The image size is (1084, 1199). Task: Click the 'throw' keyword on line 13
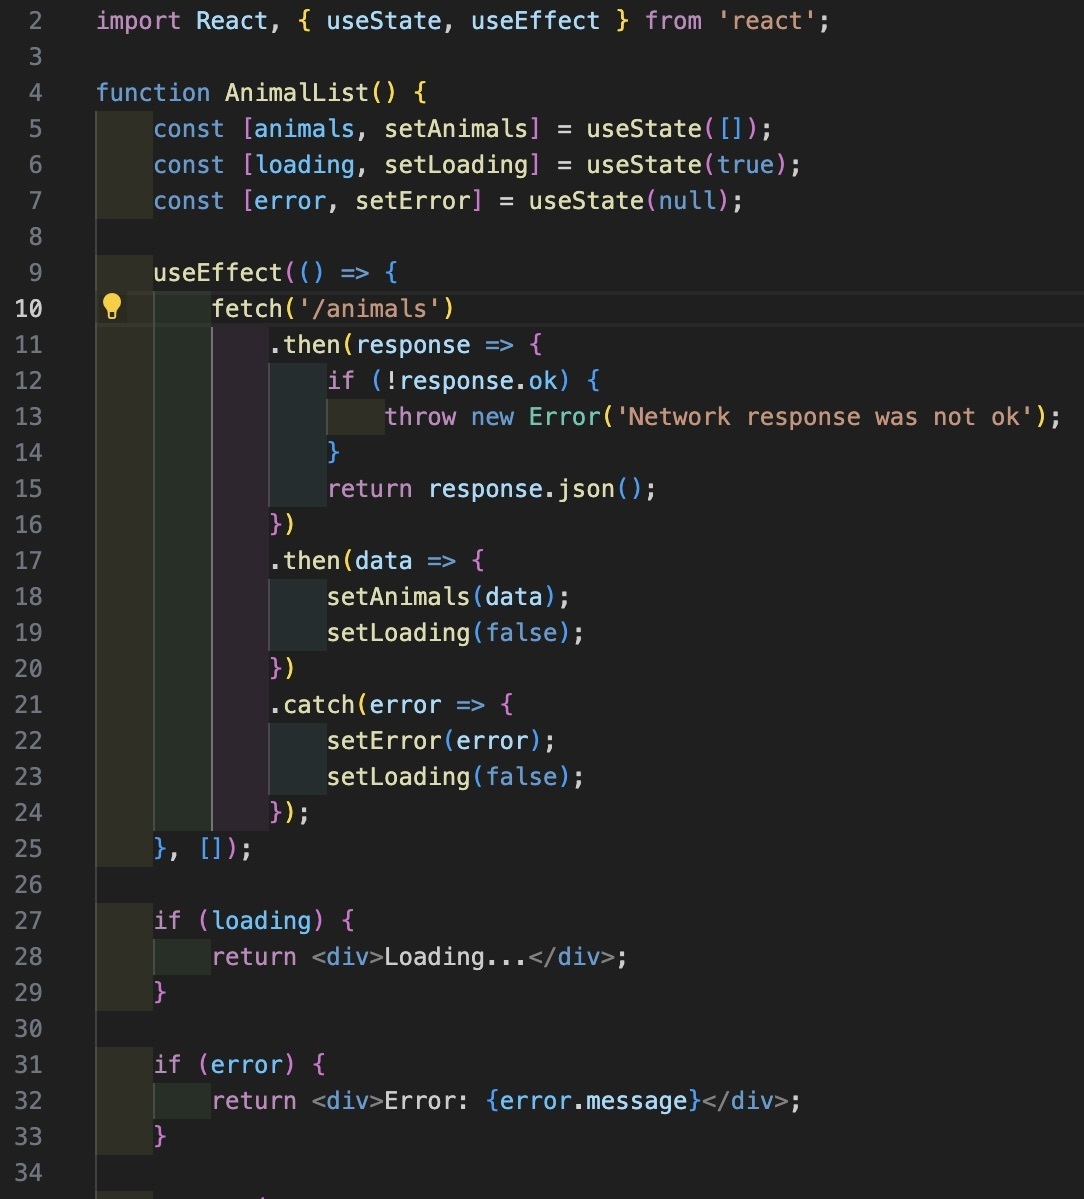pos(420,416)
